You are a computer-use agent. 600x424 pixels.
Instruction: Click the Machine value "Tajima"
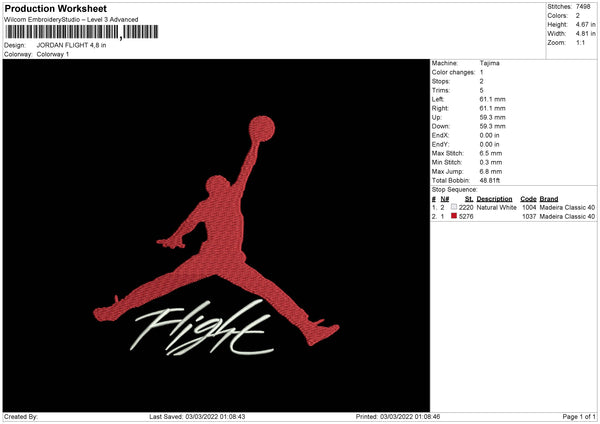pos(489,63)
